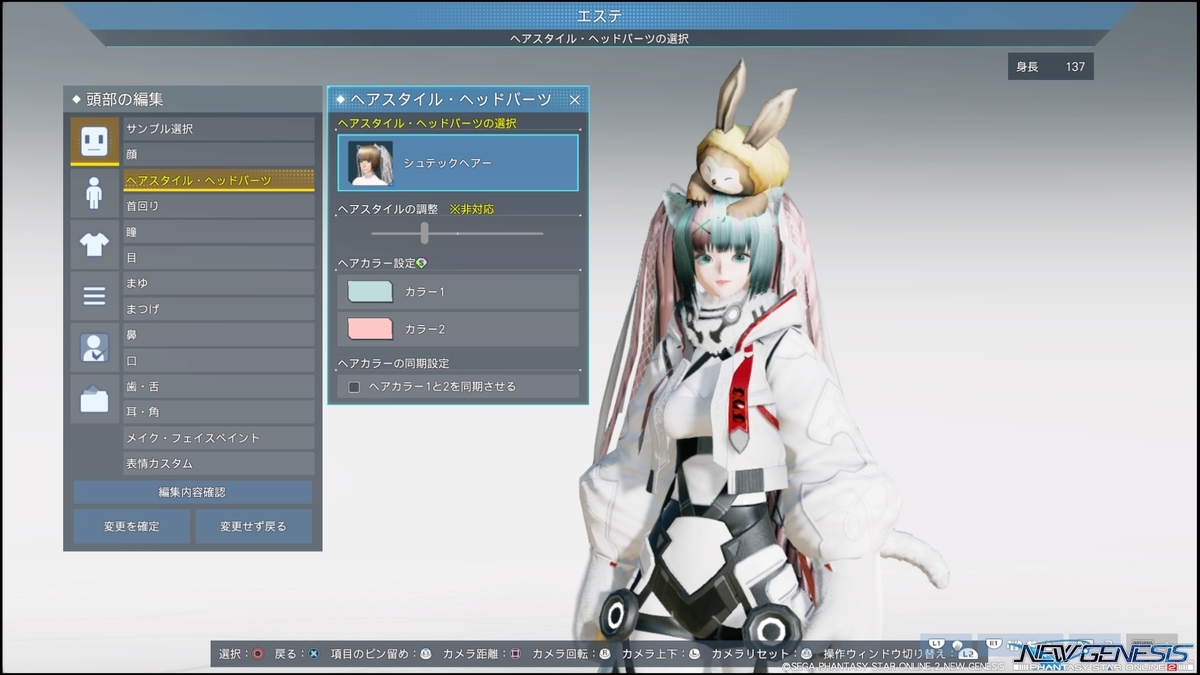The height and width of the screenshot is (675, 1200).
Task: Click the 頭部の編集 panel header
Action: click(192, 100)
